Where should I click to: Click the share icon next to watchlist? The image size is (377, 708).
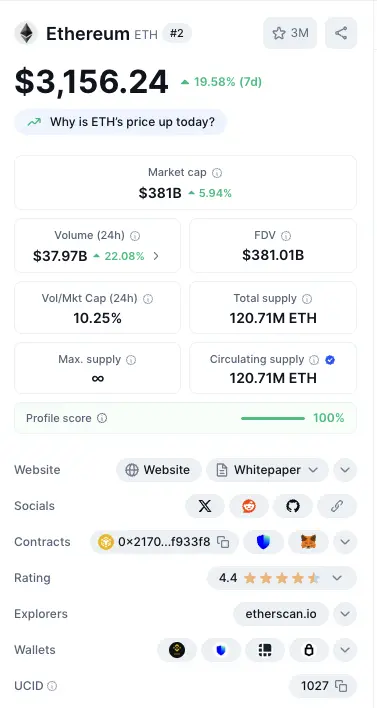[x=341, y=33]
